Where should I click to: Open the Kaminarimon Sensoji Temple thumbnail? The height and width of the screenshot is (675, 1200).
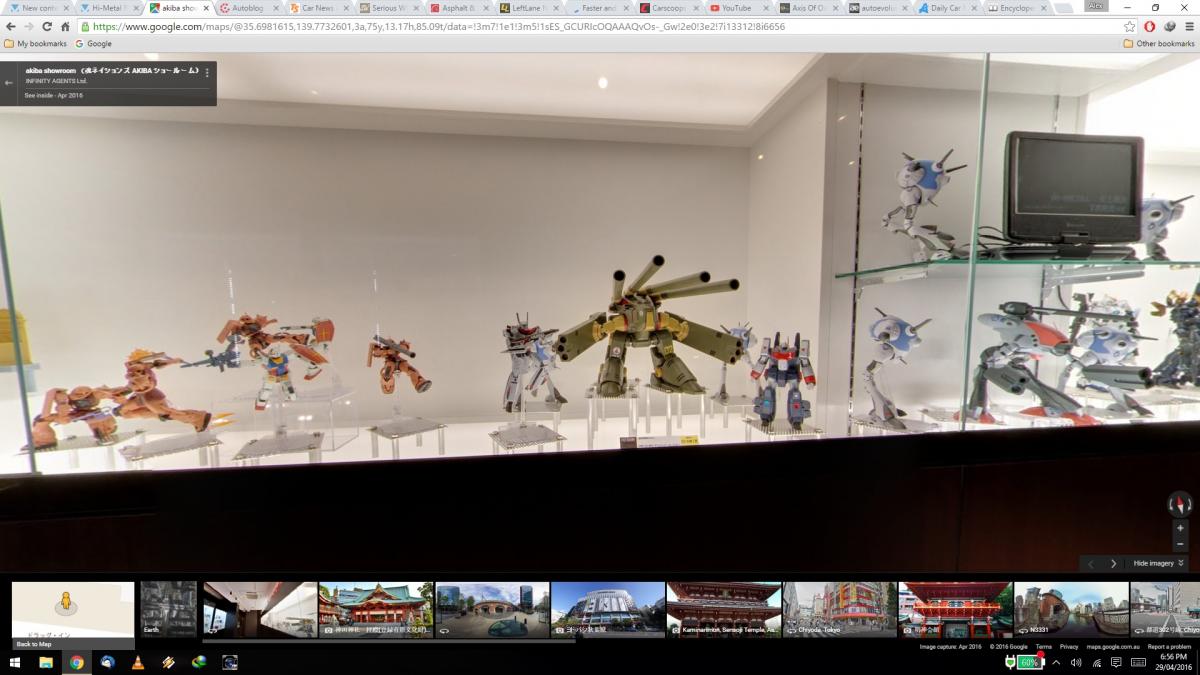click(723, 610)
